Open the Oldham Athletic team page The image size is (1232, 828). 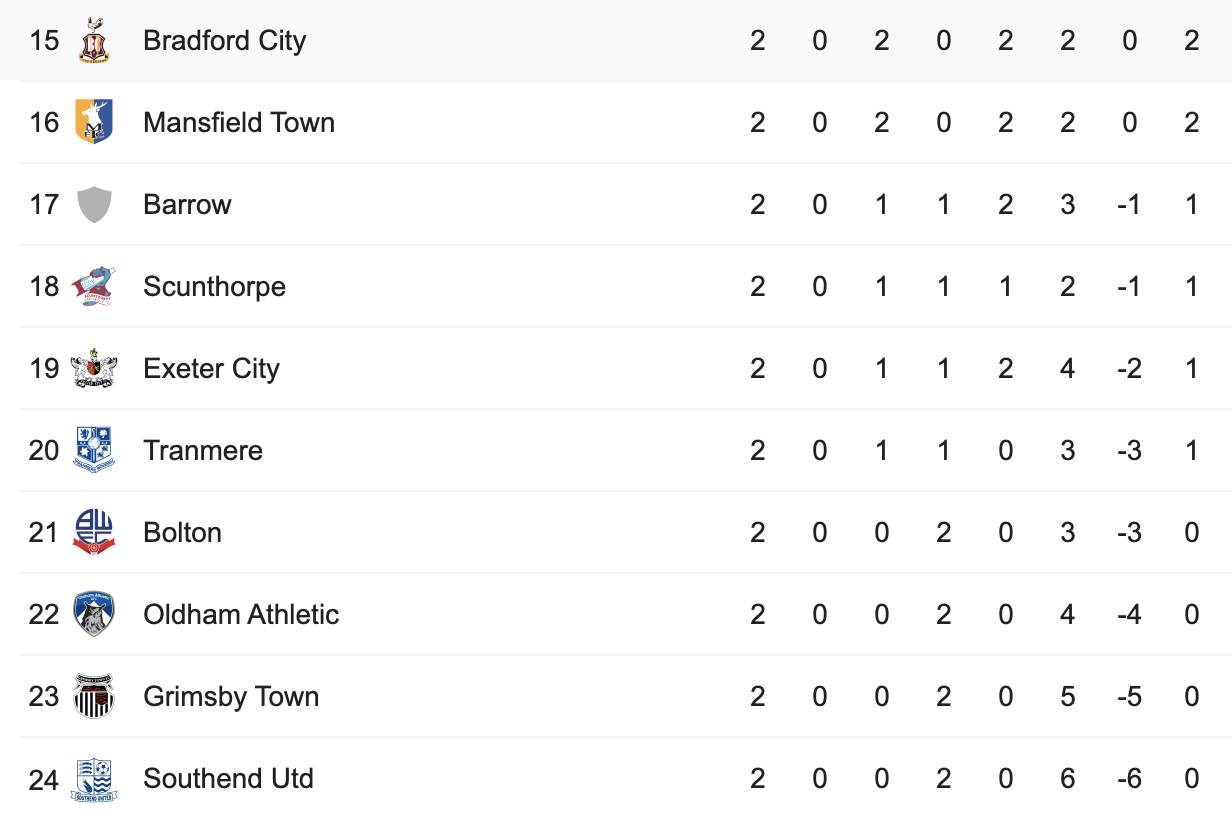tap(241, 615)
